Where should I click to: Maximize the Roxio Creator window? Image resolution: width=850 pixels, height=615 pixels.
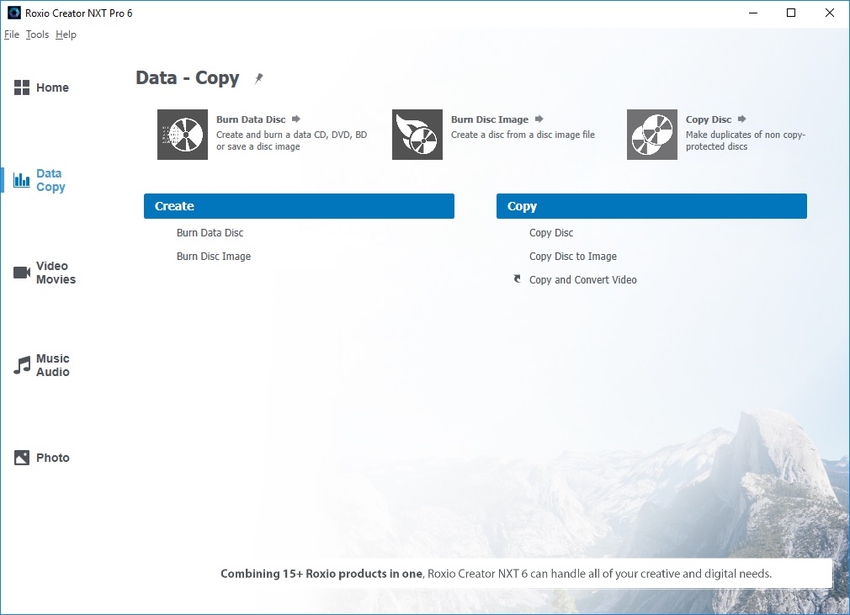coord(791,12)
